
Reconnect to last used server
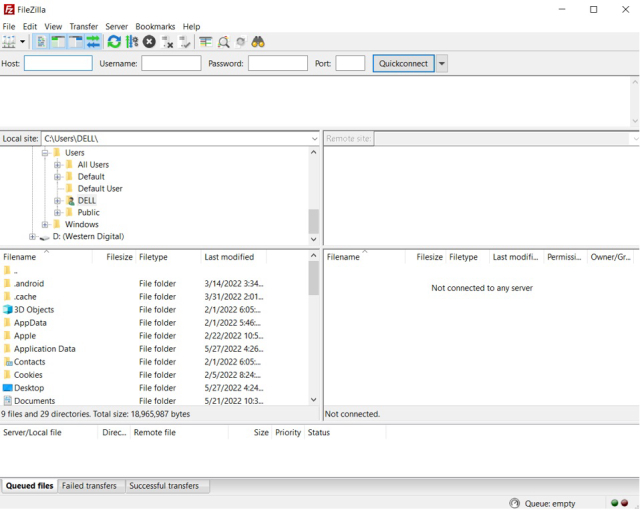click(185, 42)
